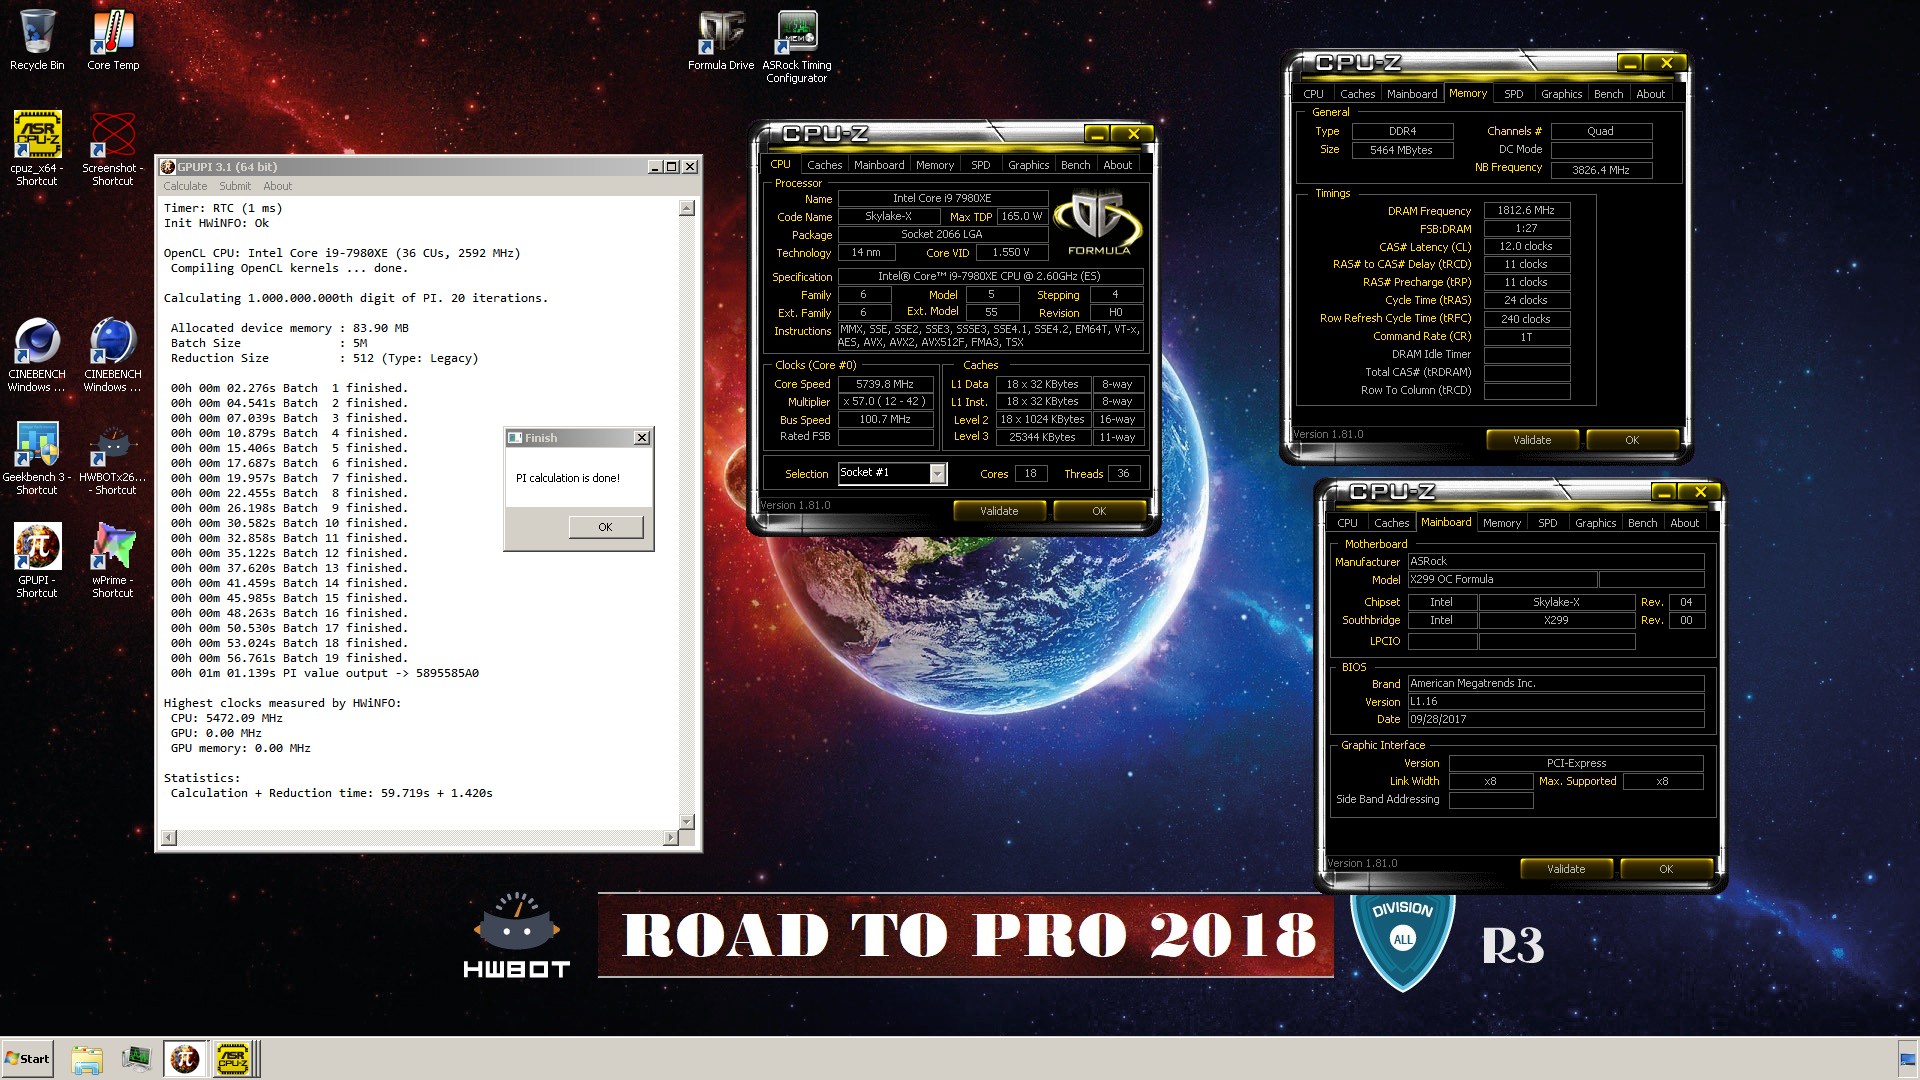Open Calculate menu in GPUPI
Image resolution: width=1920 pixels, height=1080 pixels.
coord(185,186)
